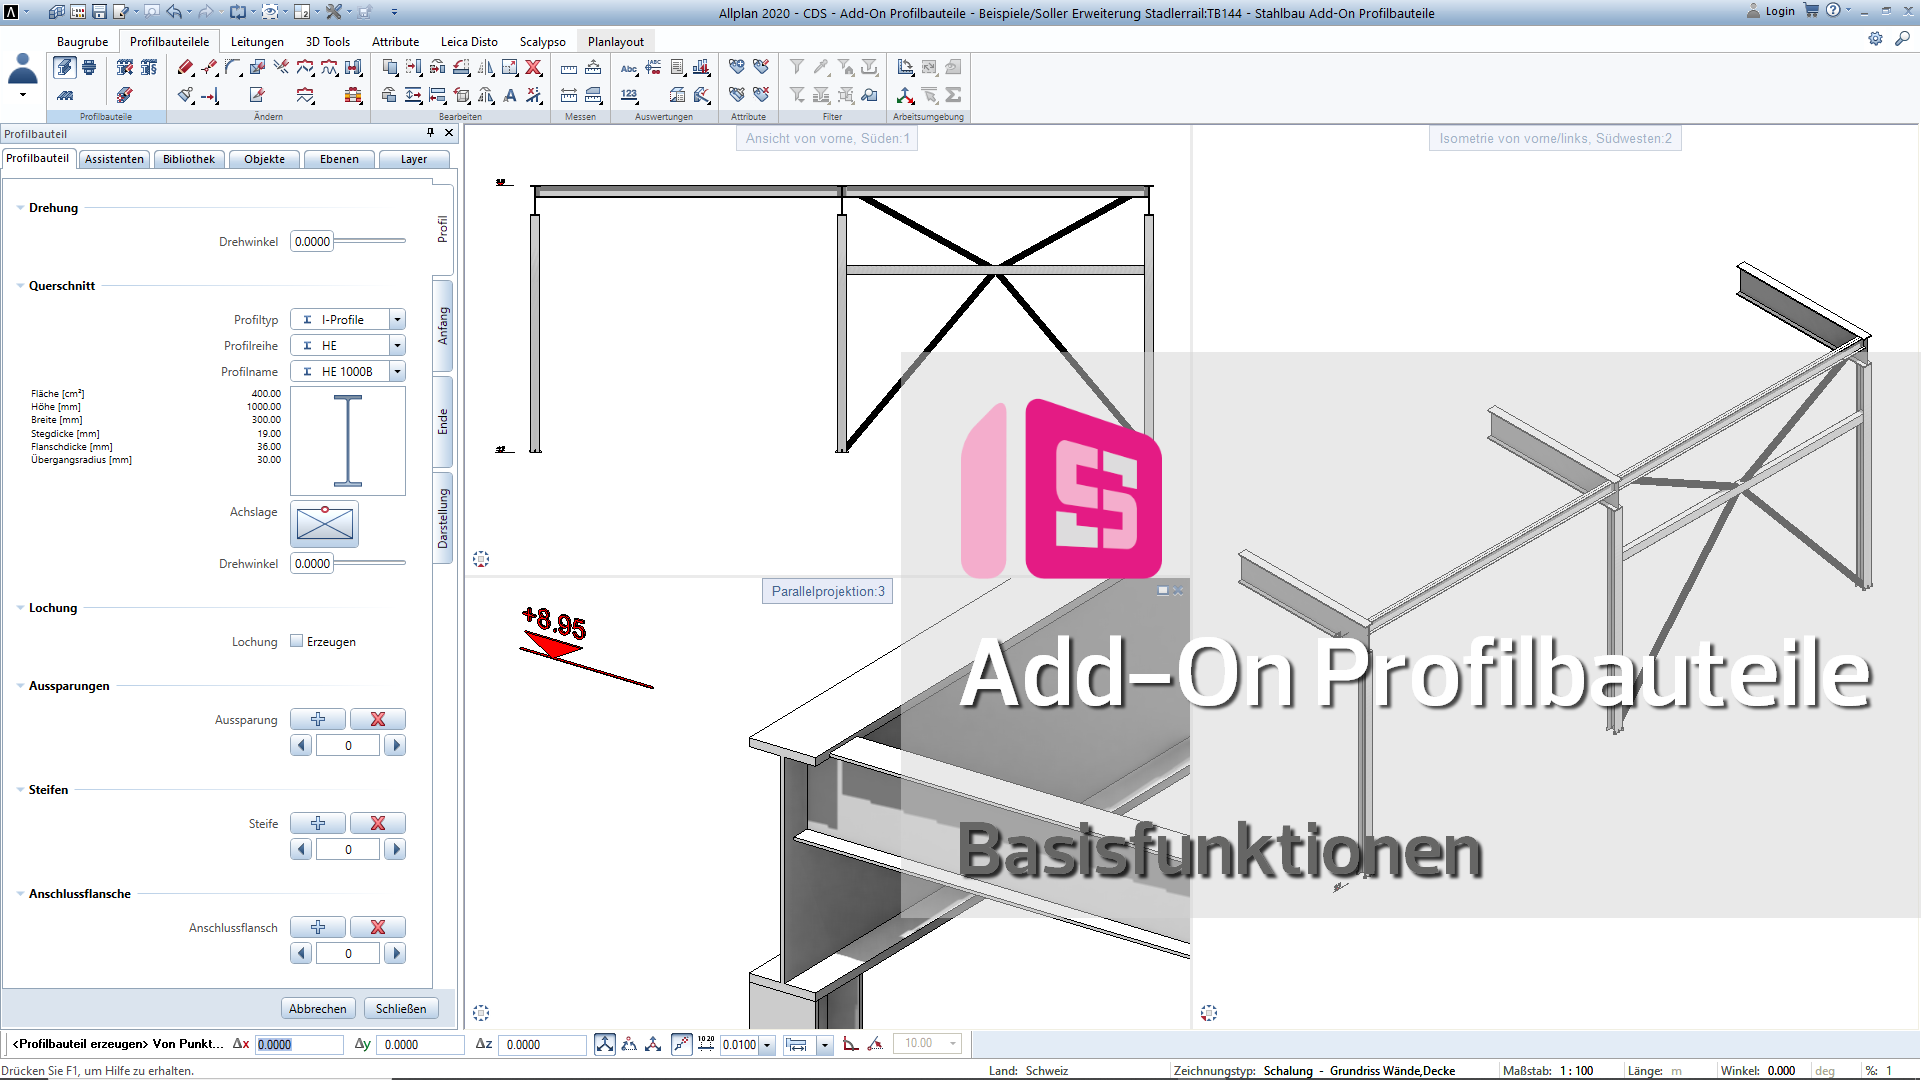The image size is (1921, 1080).
Task: Enable the Lochung Erzeugen checkbox
Action: coord(297,641)
